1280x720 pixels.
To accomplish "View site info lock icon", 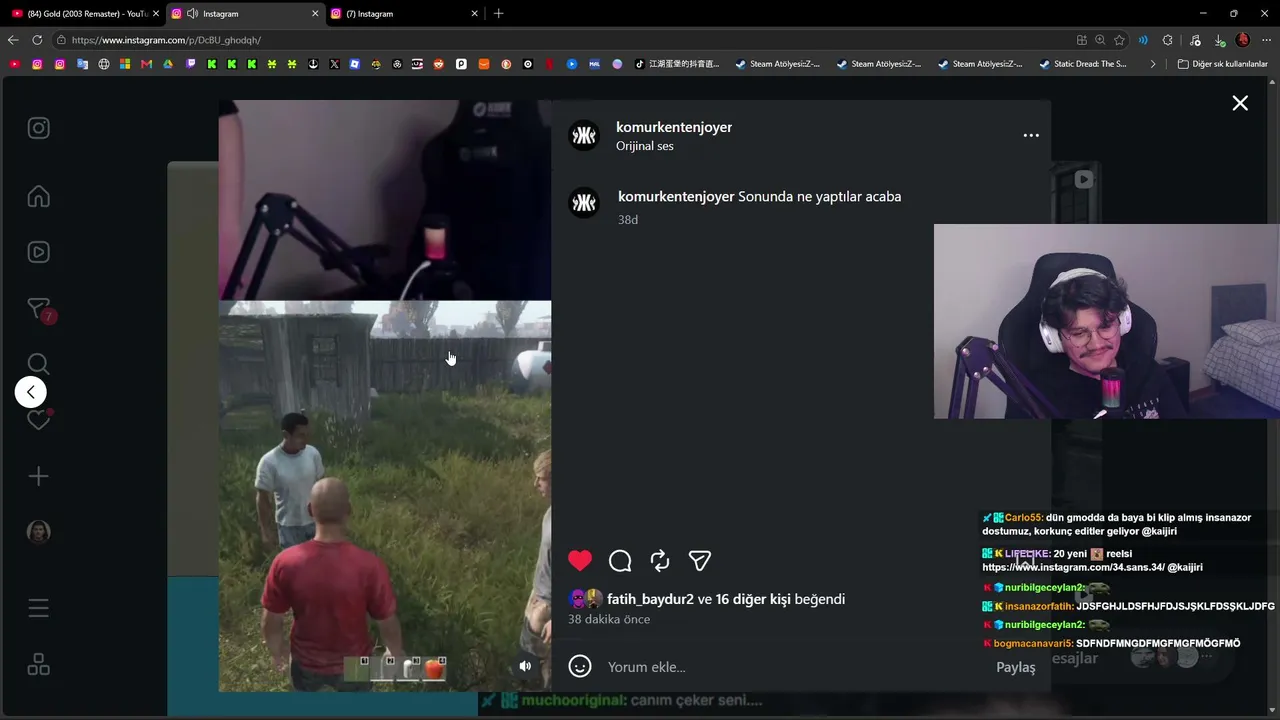I will (61, 40).
